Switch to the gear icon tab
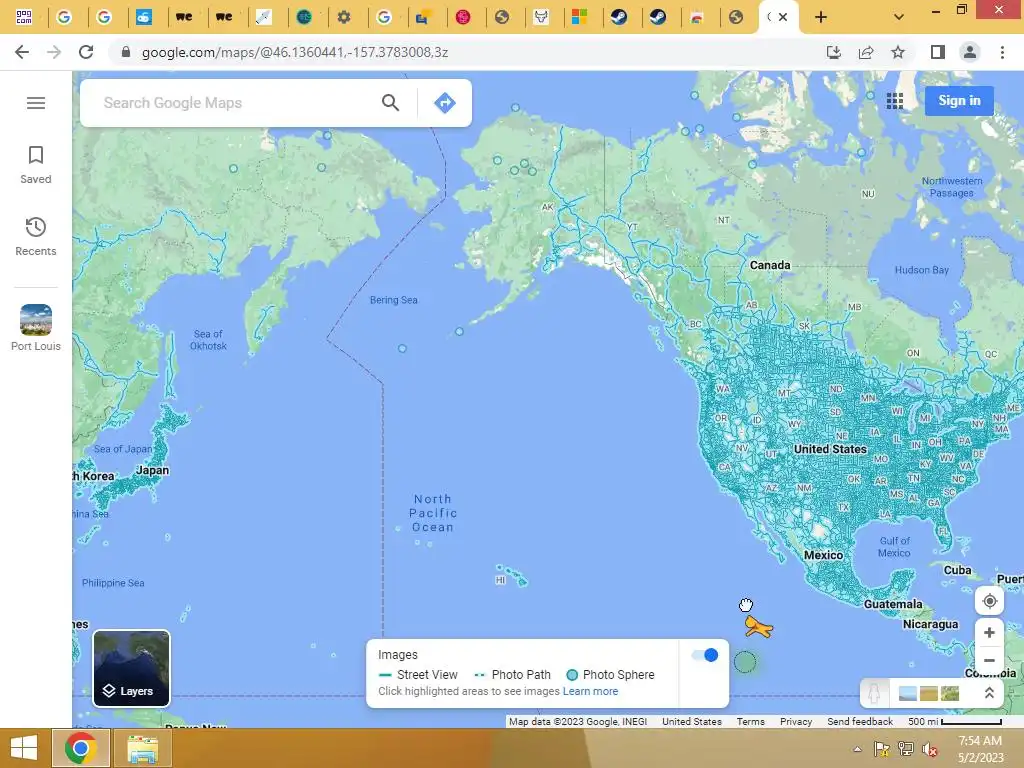 (344, 17)
